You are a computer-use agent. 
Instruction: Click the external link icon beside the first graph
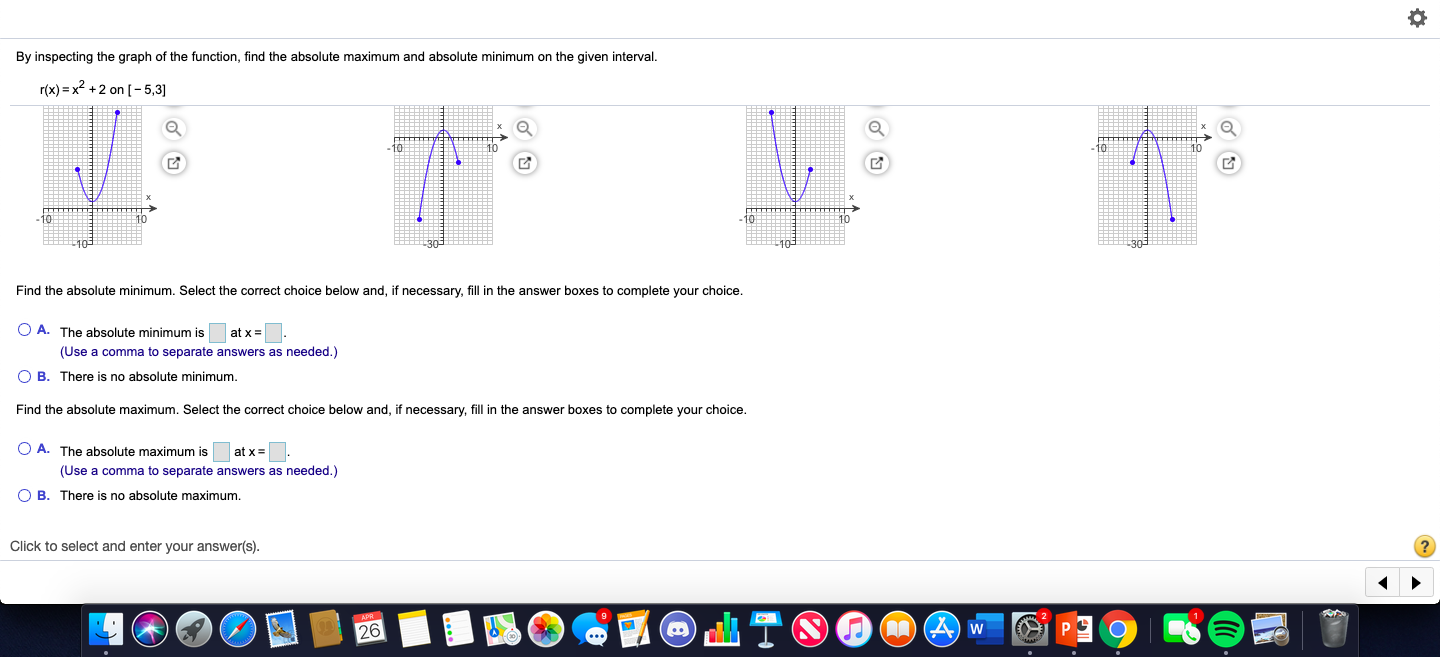click(173, 163)
